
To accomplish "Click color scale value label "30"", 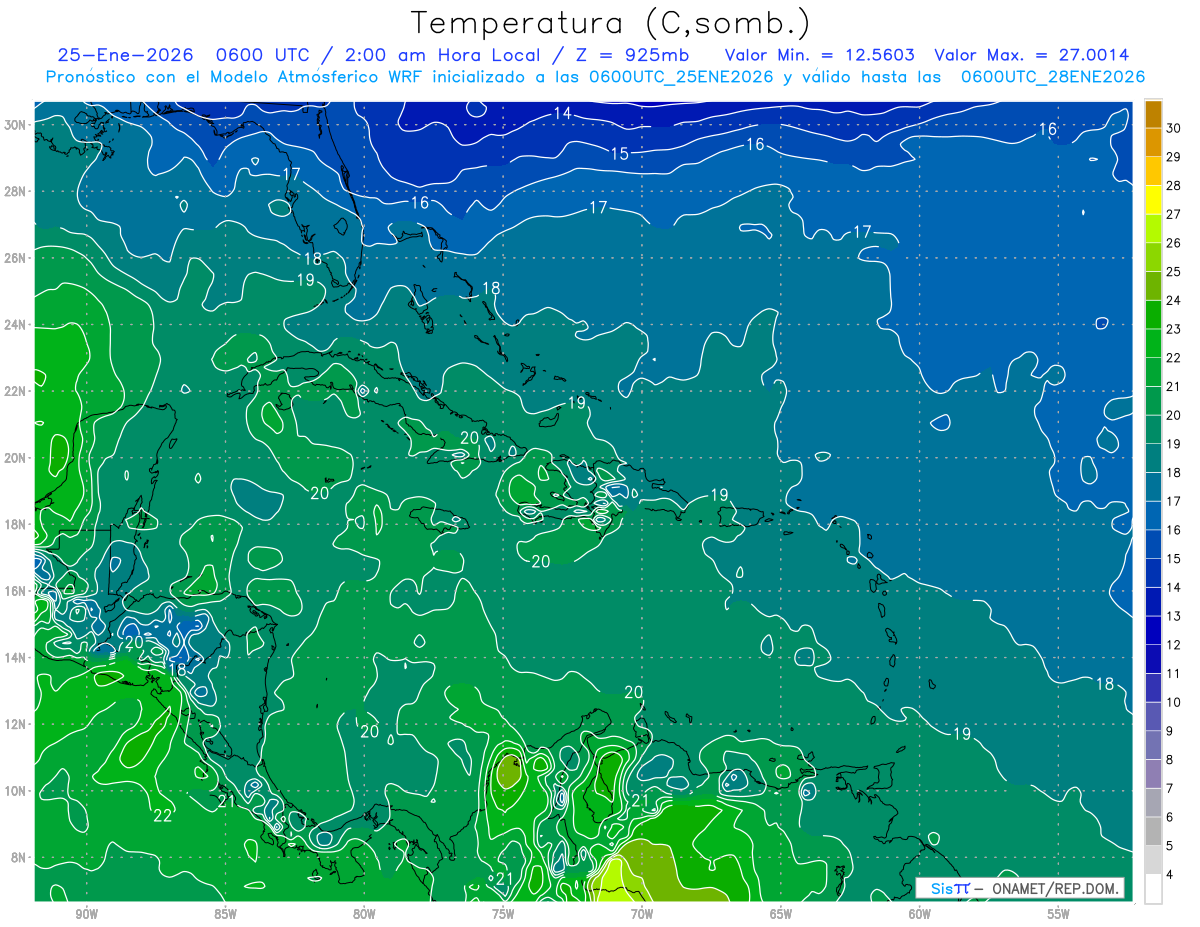I will tap(1174, 128).
